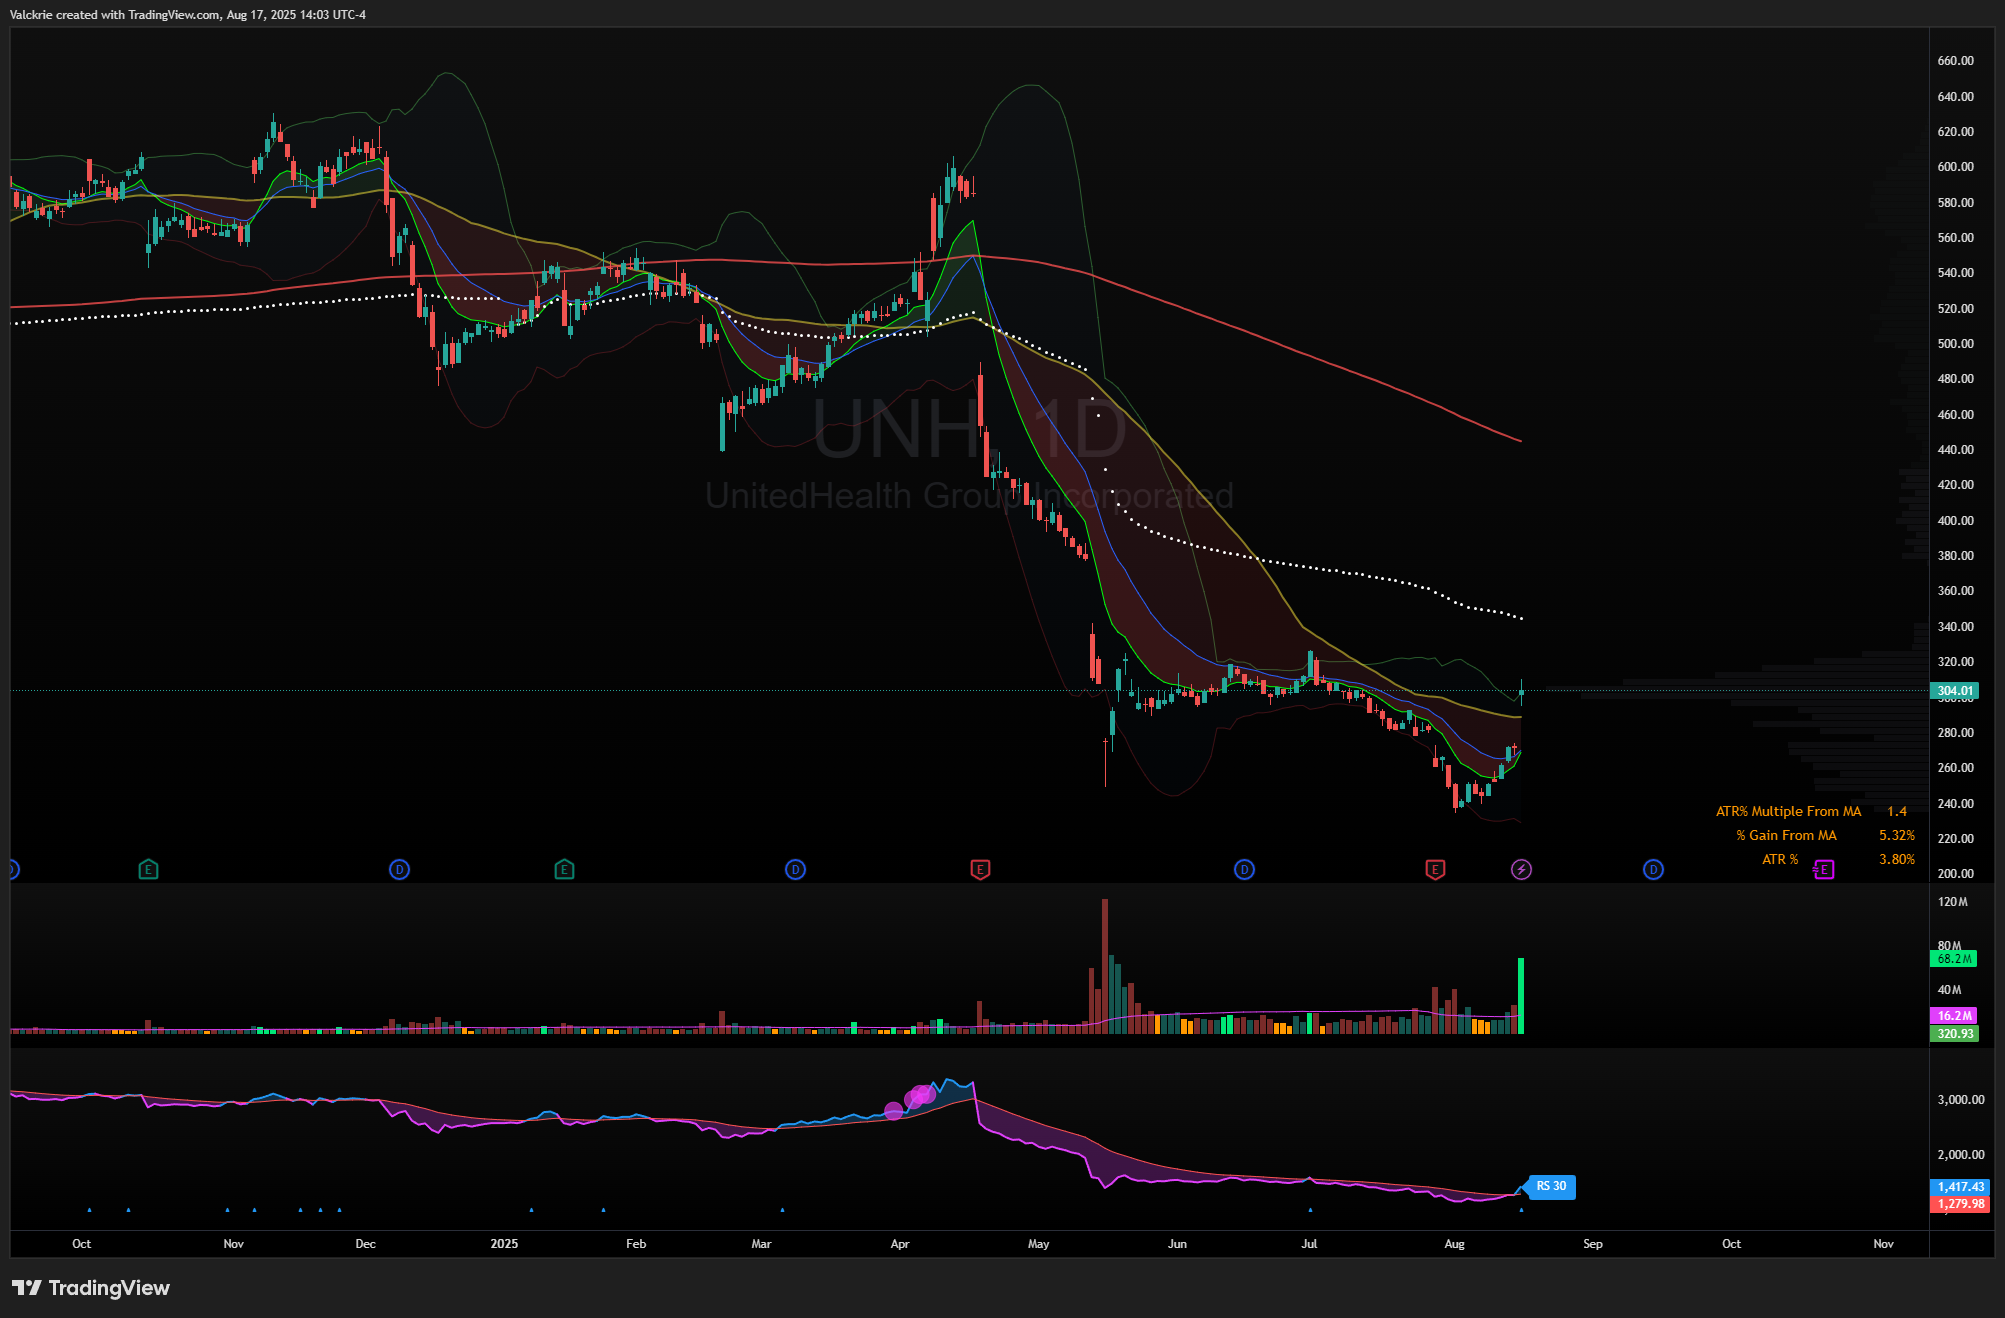
Task: Click the 2025 label on time axis
Action: pyautogui.click(x=504, y=1244)
